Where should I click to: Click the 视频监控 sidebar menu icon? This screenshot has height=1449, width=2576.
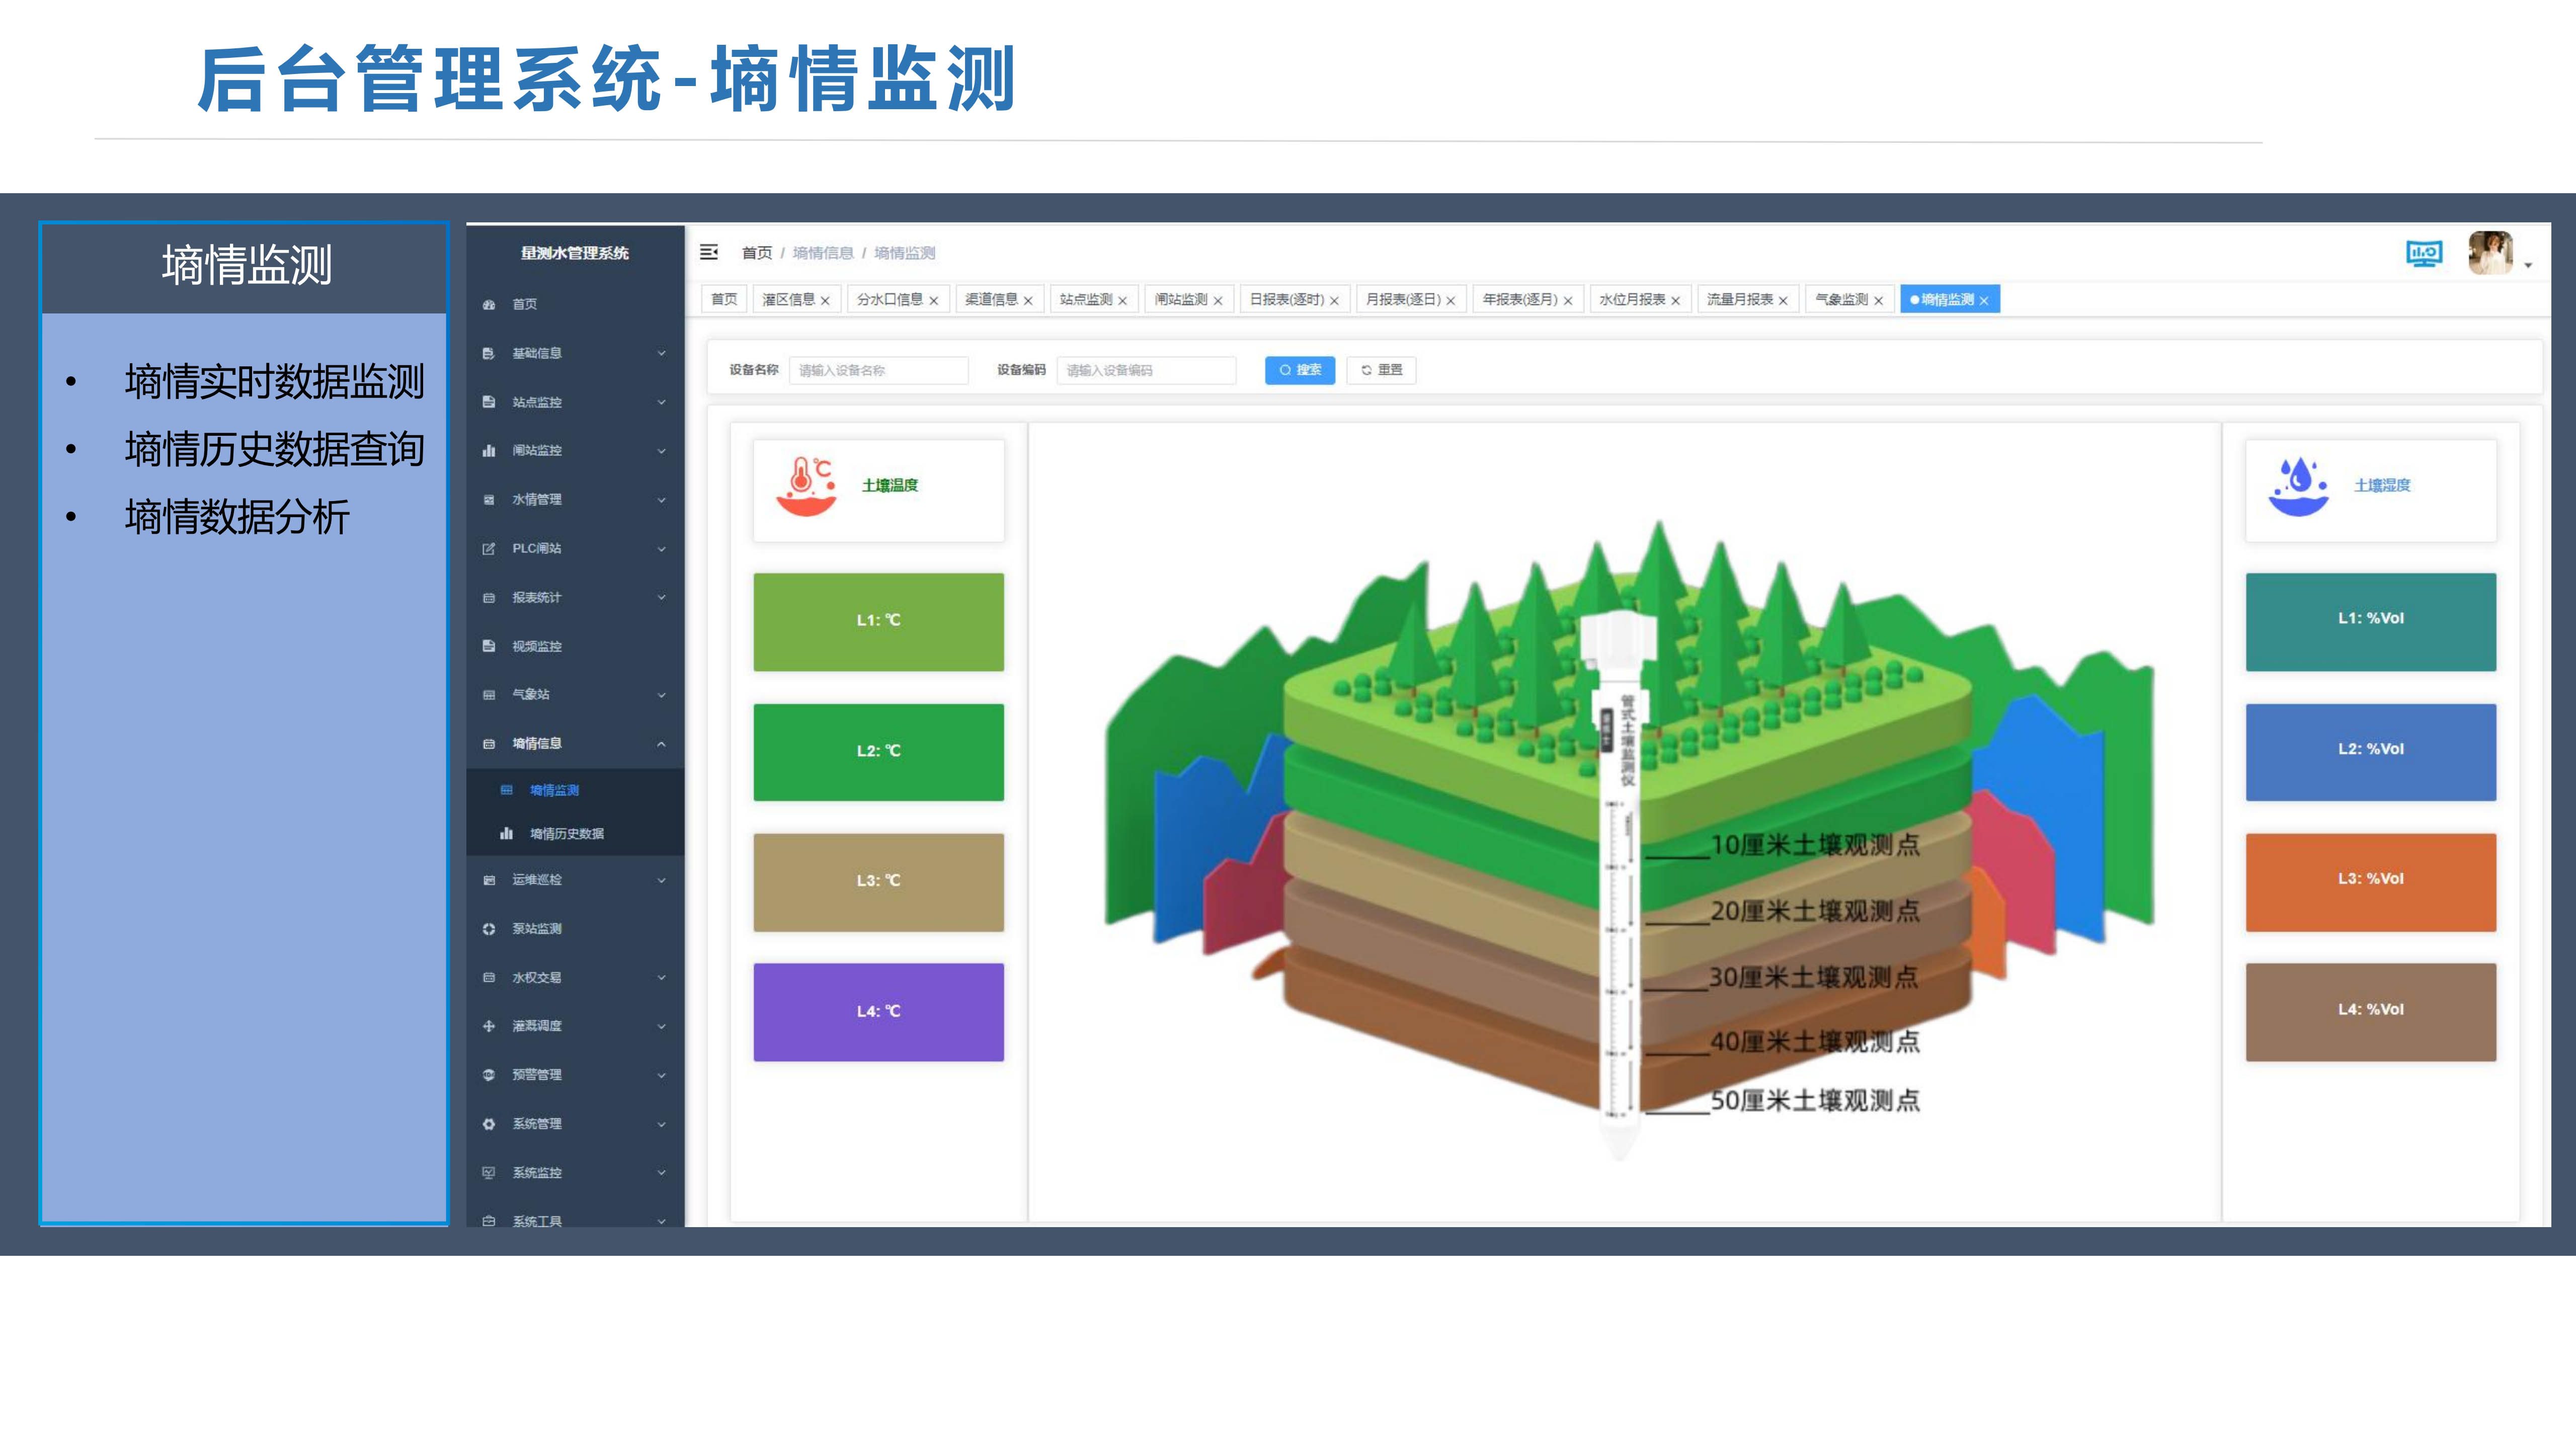[x=489, y=646]
